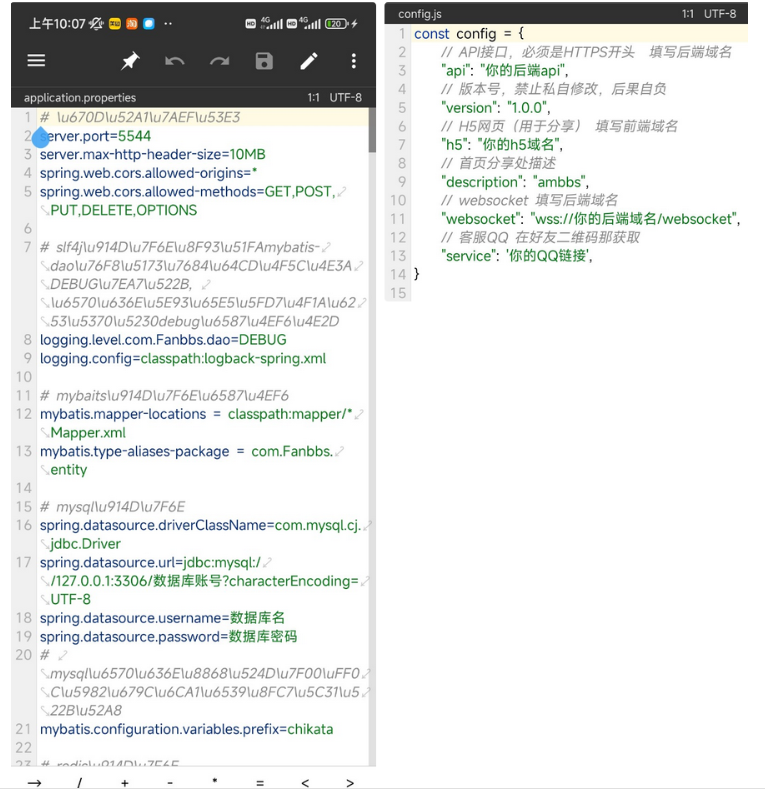765x792 pixels.
Task: Save the file with floppy disk icon
Action: [x=264, y=62]
